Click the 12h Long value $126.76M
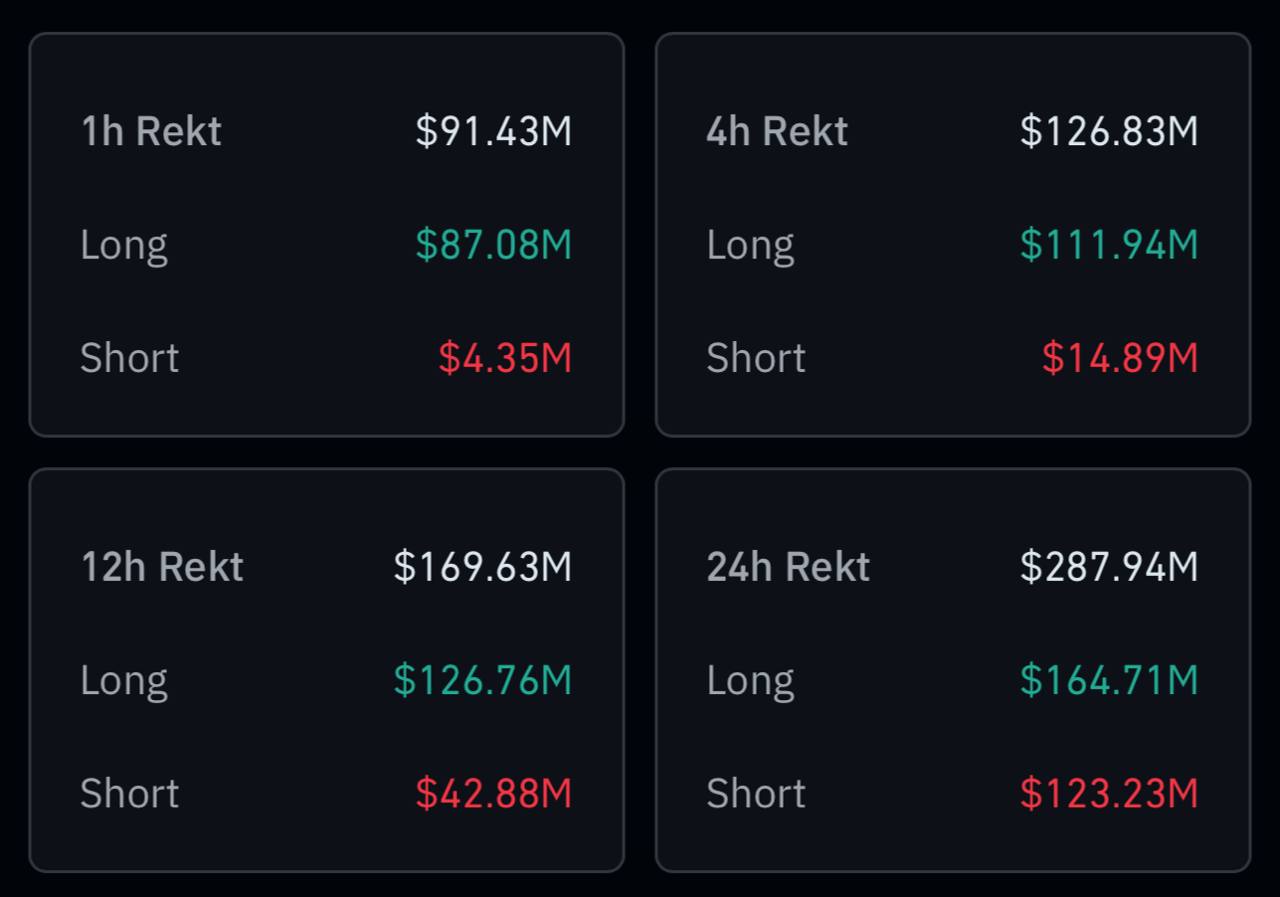This screenshot has height=897, width=1280. pos(482,680)
